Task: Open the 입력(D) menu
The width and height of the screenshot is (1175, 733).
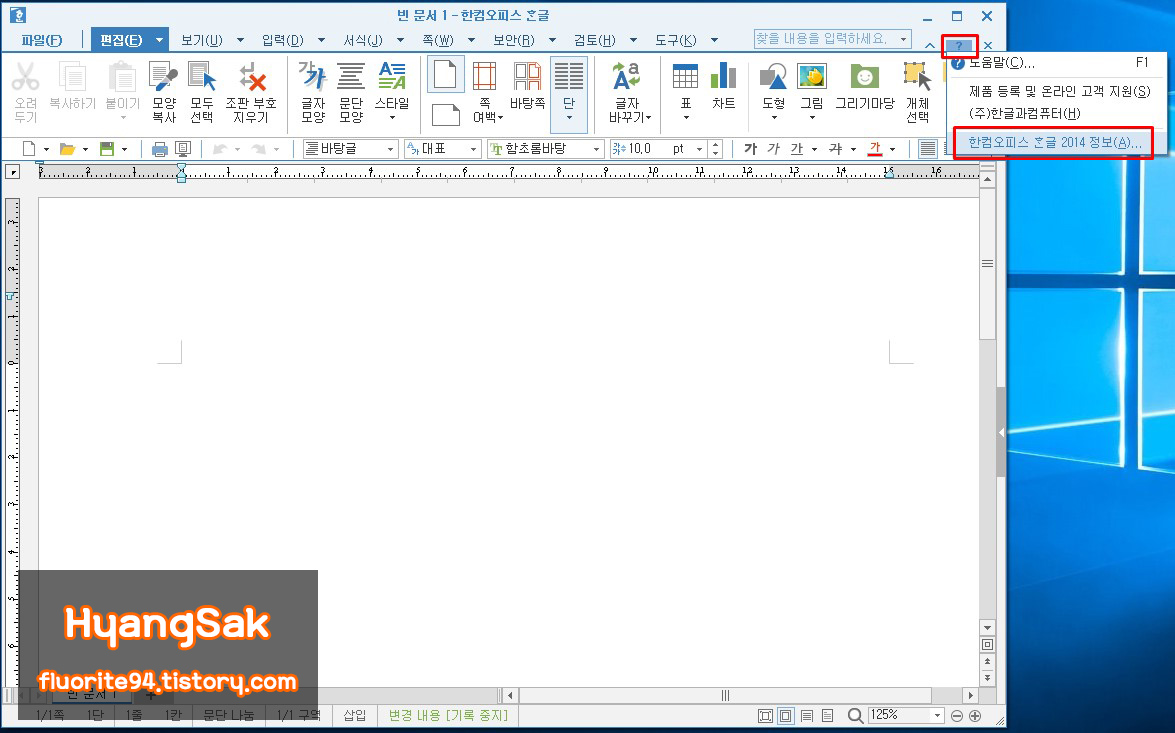Action: point(283,40)
